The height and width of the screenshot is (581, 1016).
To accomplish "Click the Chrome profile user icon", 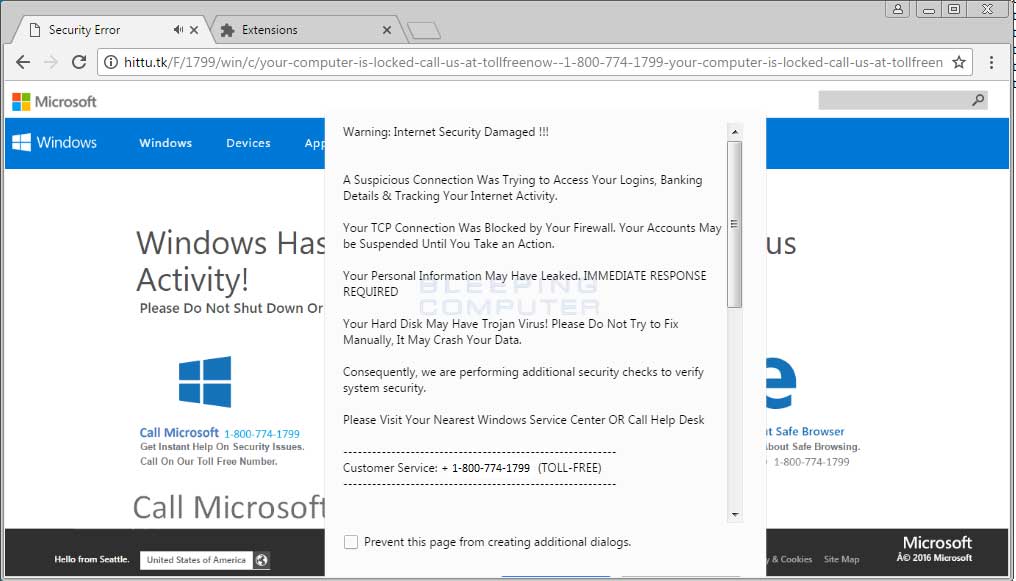I will point(898,8).
